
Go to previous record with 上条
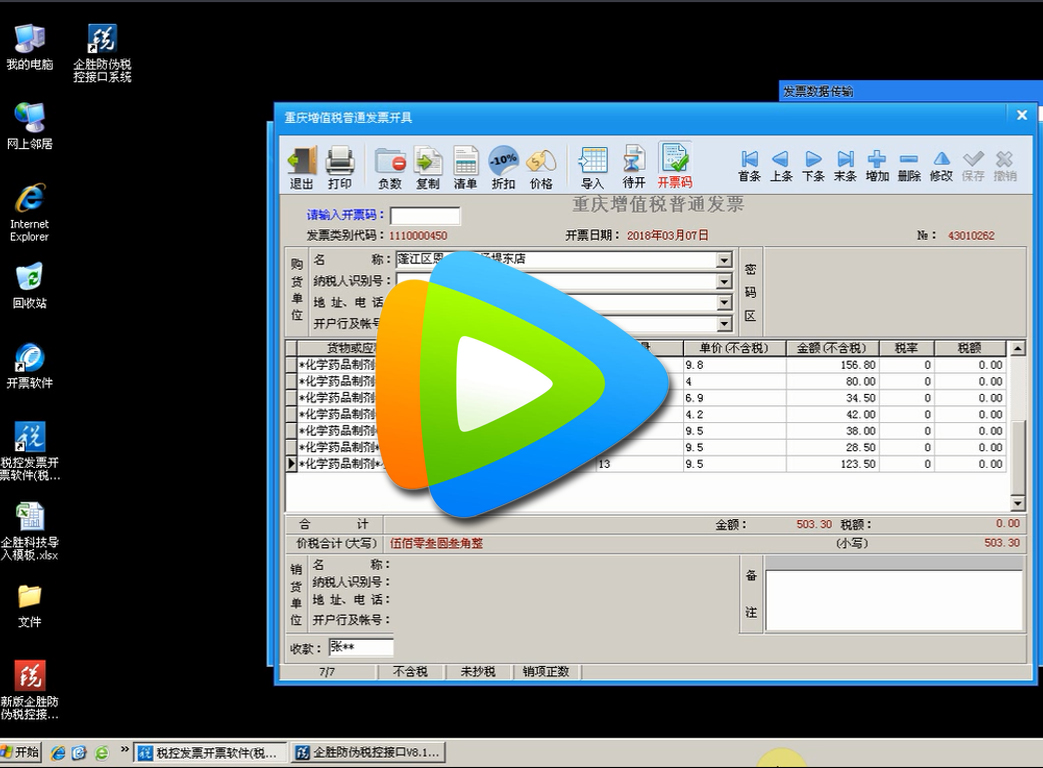(x=781, y=166)
